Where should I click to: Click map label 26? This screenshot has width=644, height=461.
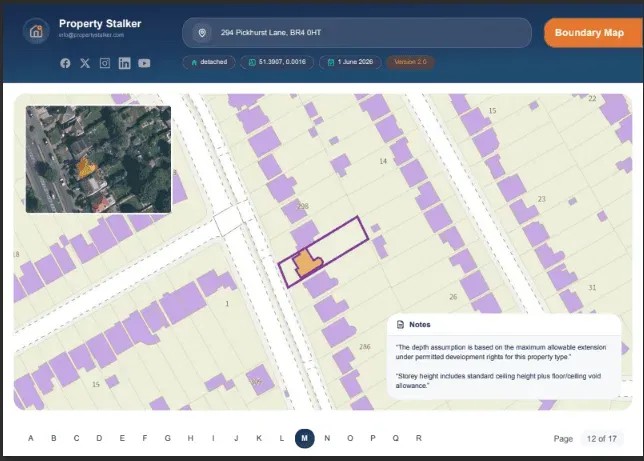coord(453,297)
